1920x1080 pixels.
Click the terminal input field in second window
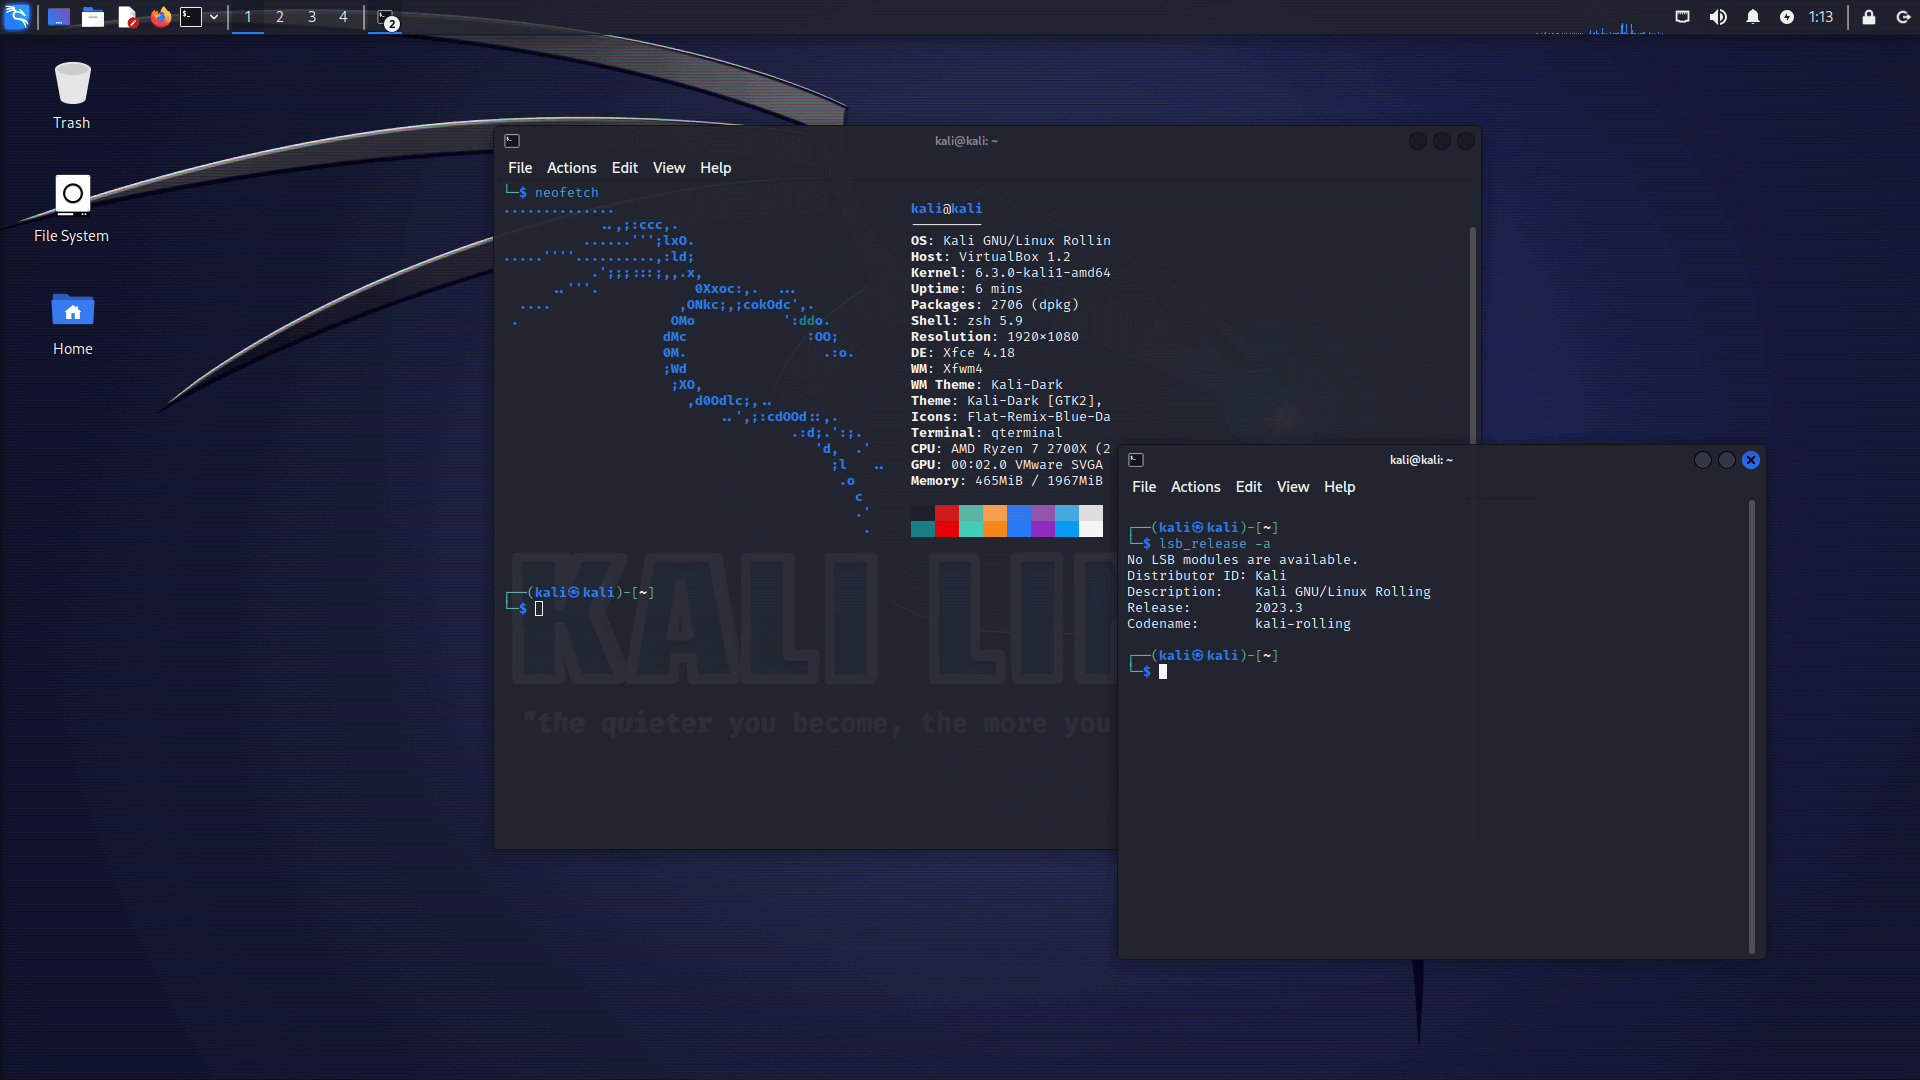point(1162,671)
